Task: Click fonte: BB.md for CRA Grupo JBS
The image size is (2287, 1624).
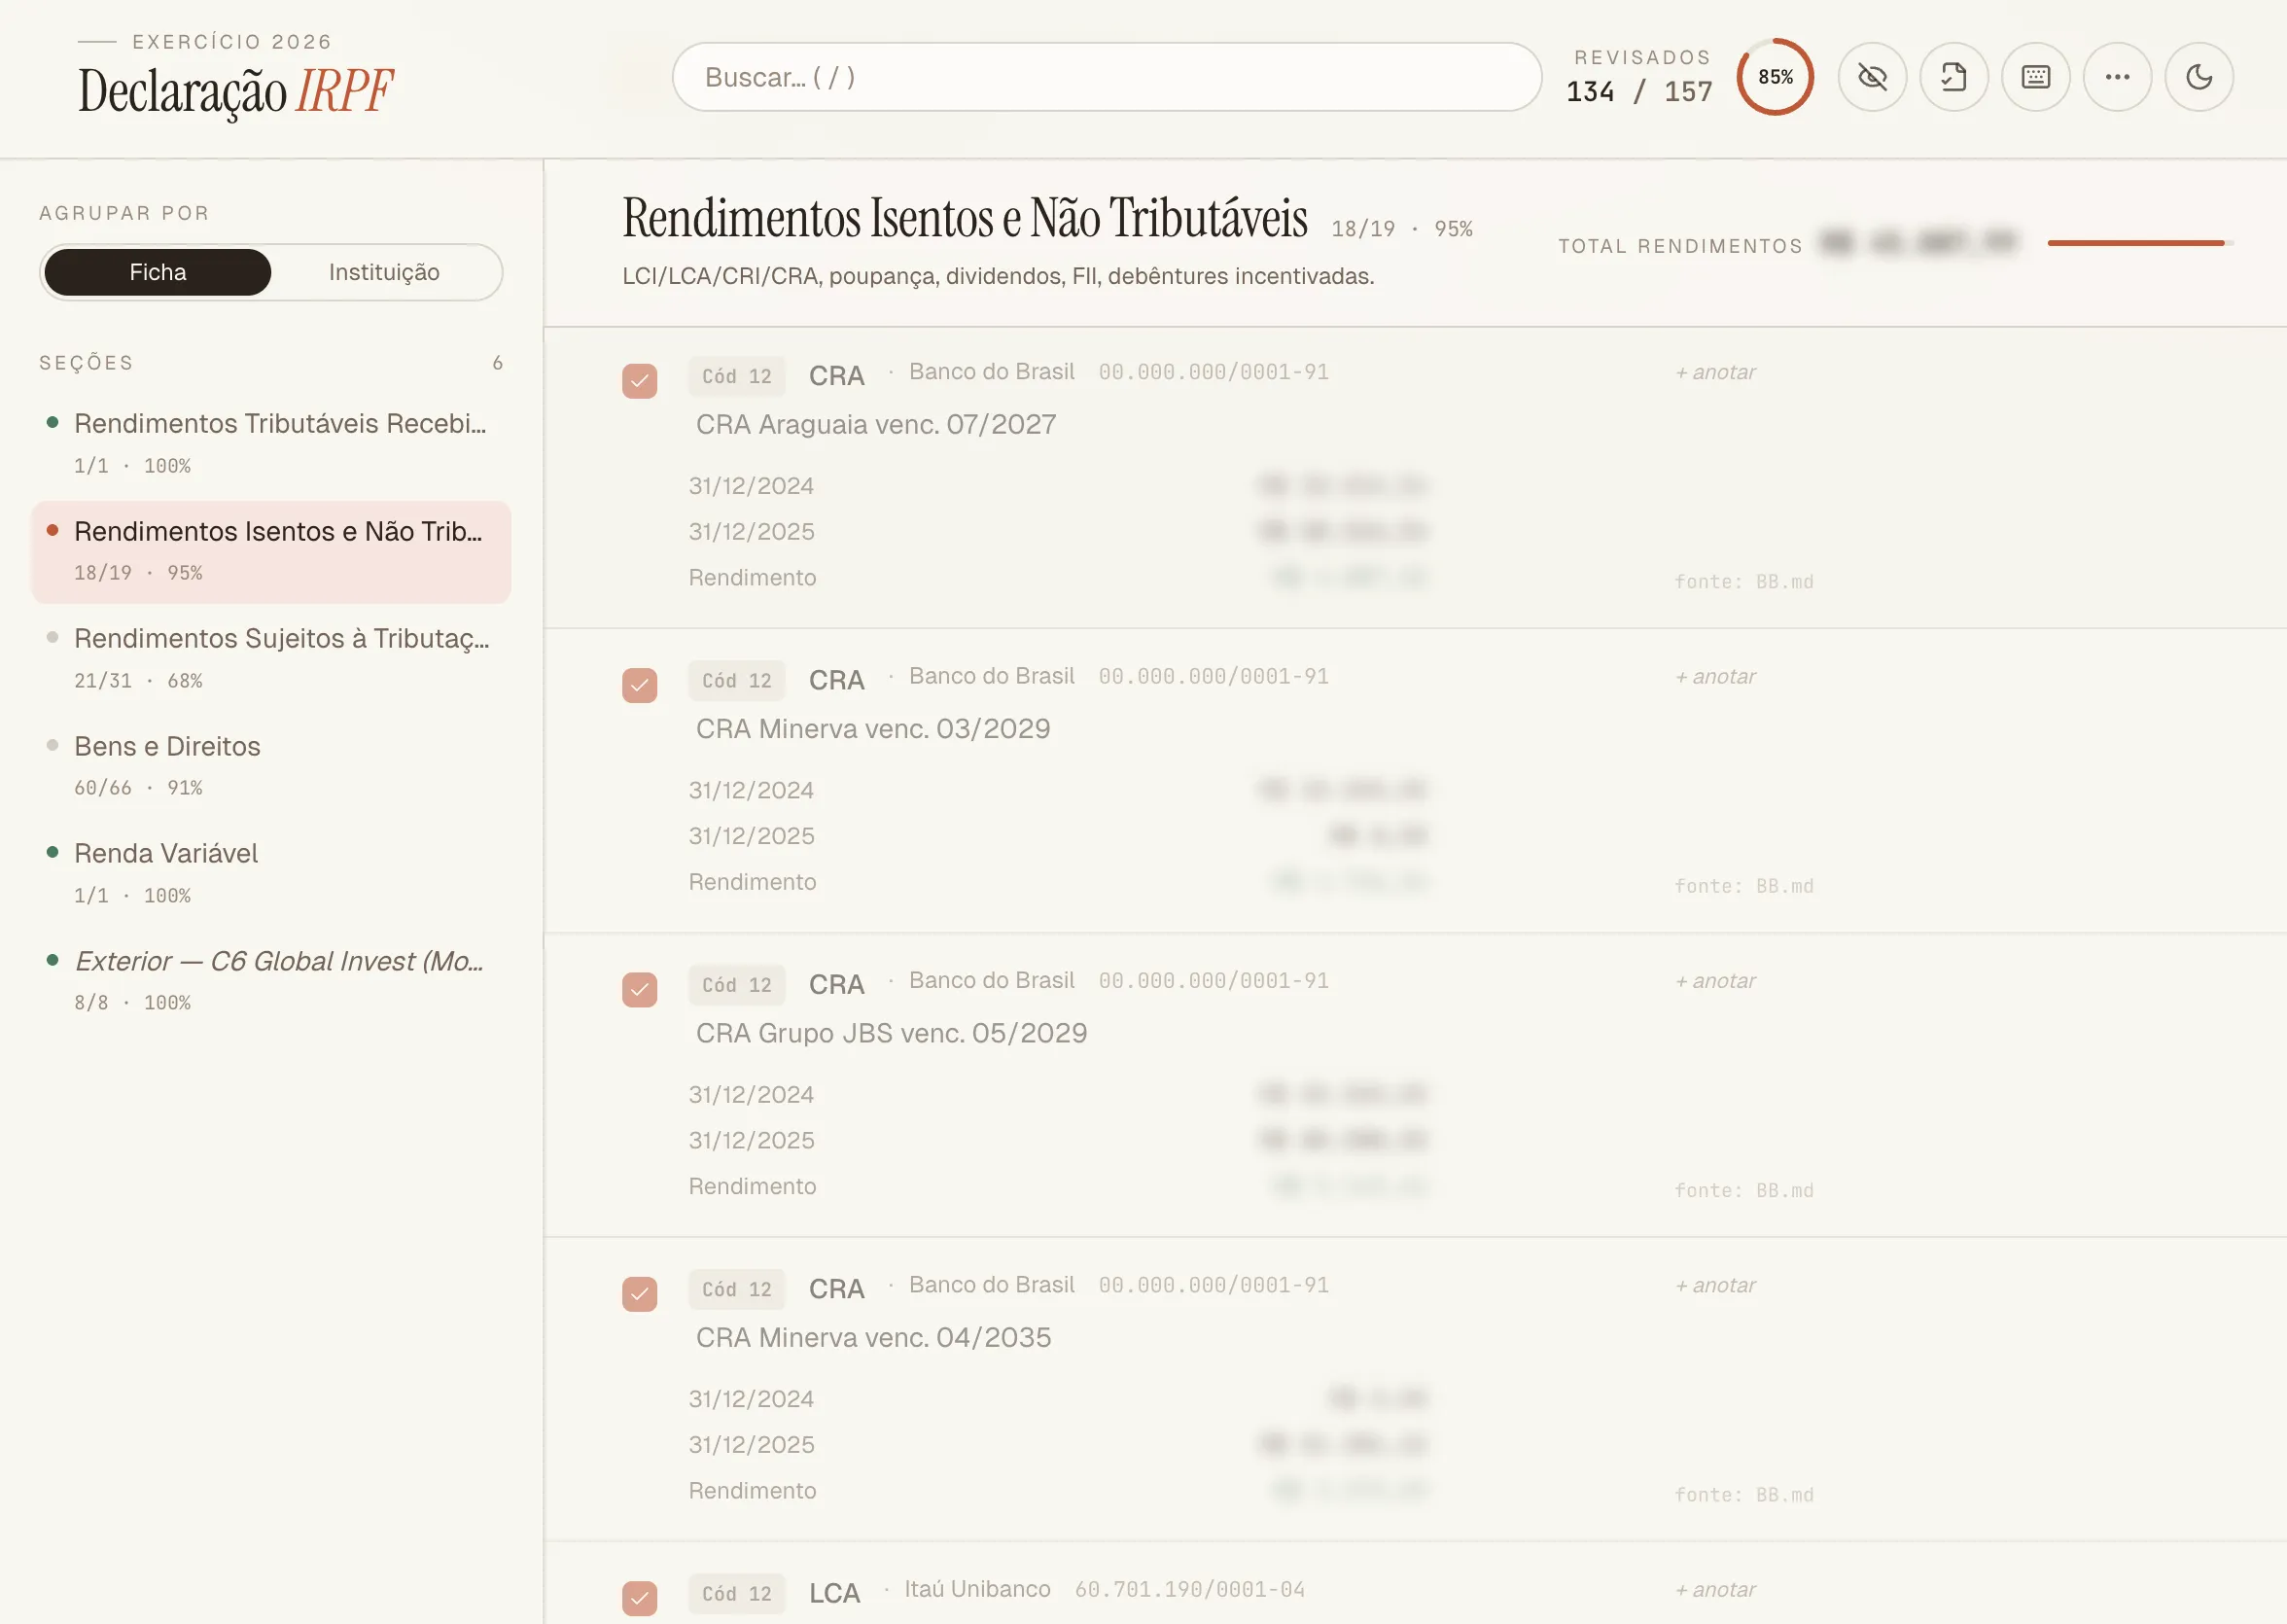Action: [1744, 1190]
